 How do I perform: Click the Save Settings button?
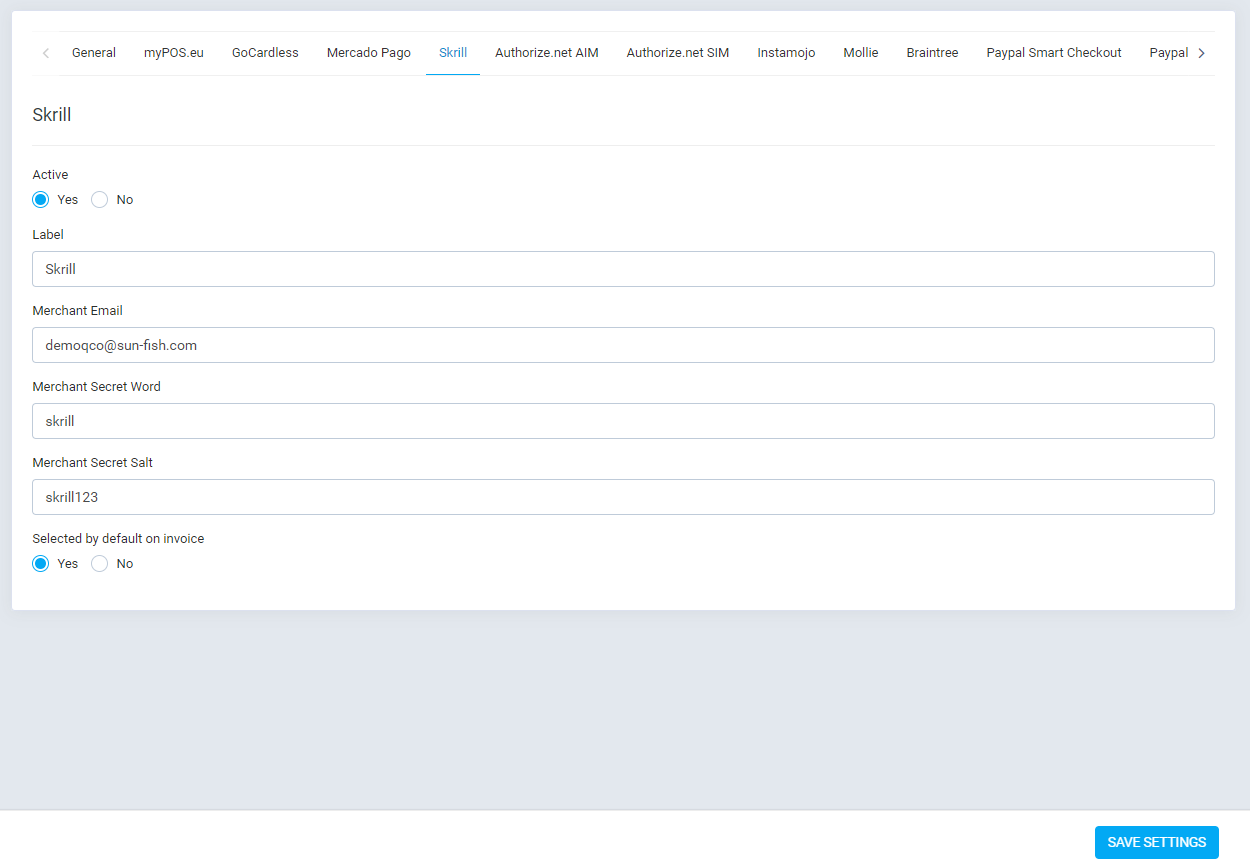1156,842
